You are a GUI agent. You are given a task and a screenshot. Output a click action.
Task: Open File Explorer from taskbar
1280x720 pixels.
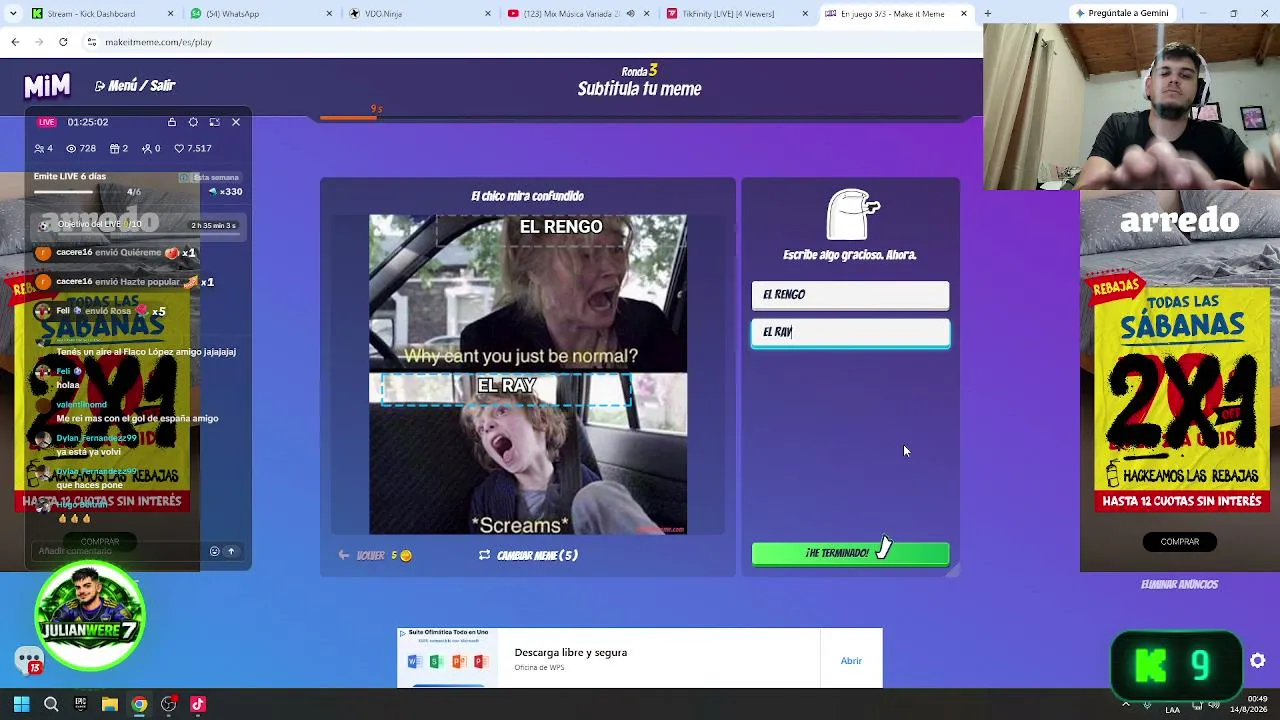(x=110, y=704)
